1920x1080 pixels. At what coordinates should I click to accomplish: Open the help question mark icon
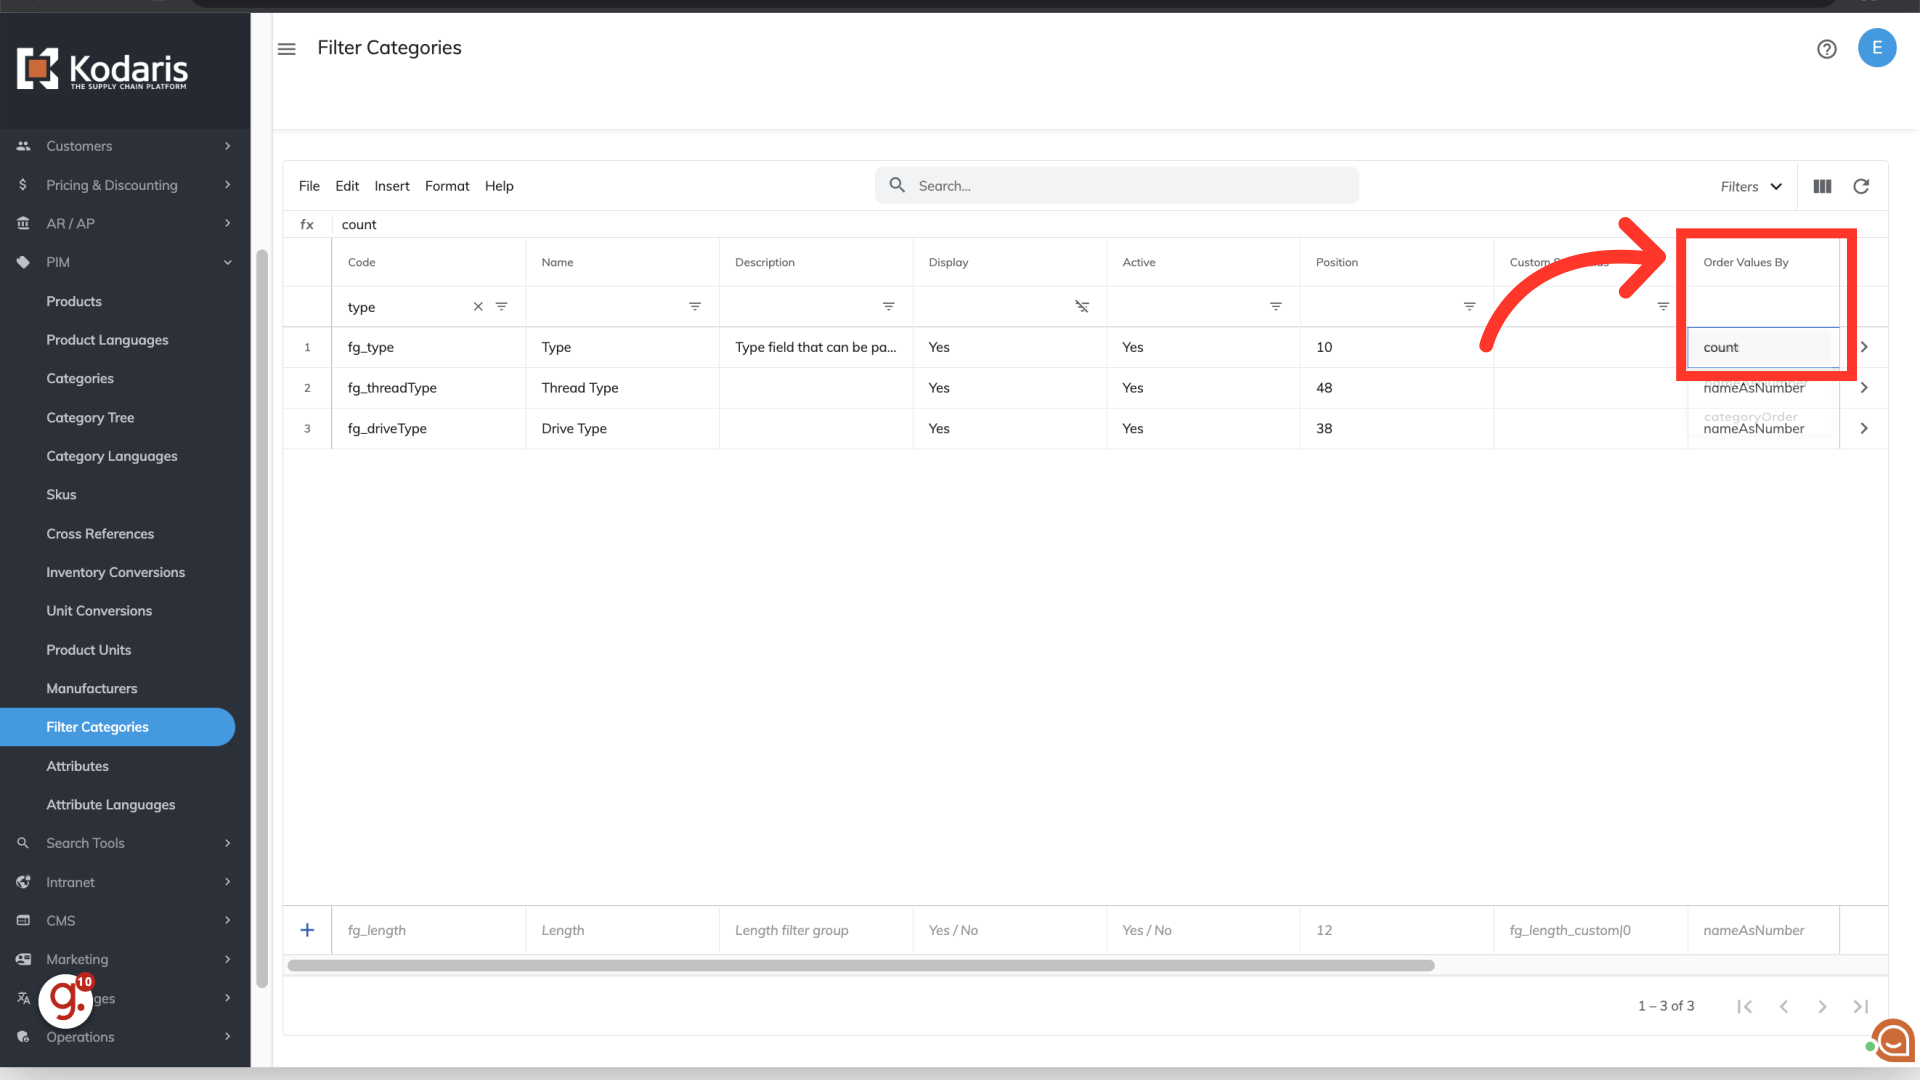tap(1826, 49)
